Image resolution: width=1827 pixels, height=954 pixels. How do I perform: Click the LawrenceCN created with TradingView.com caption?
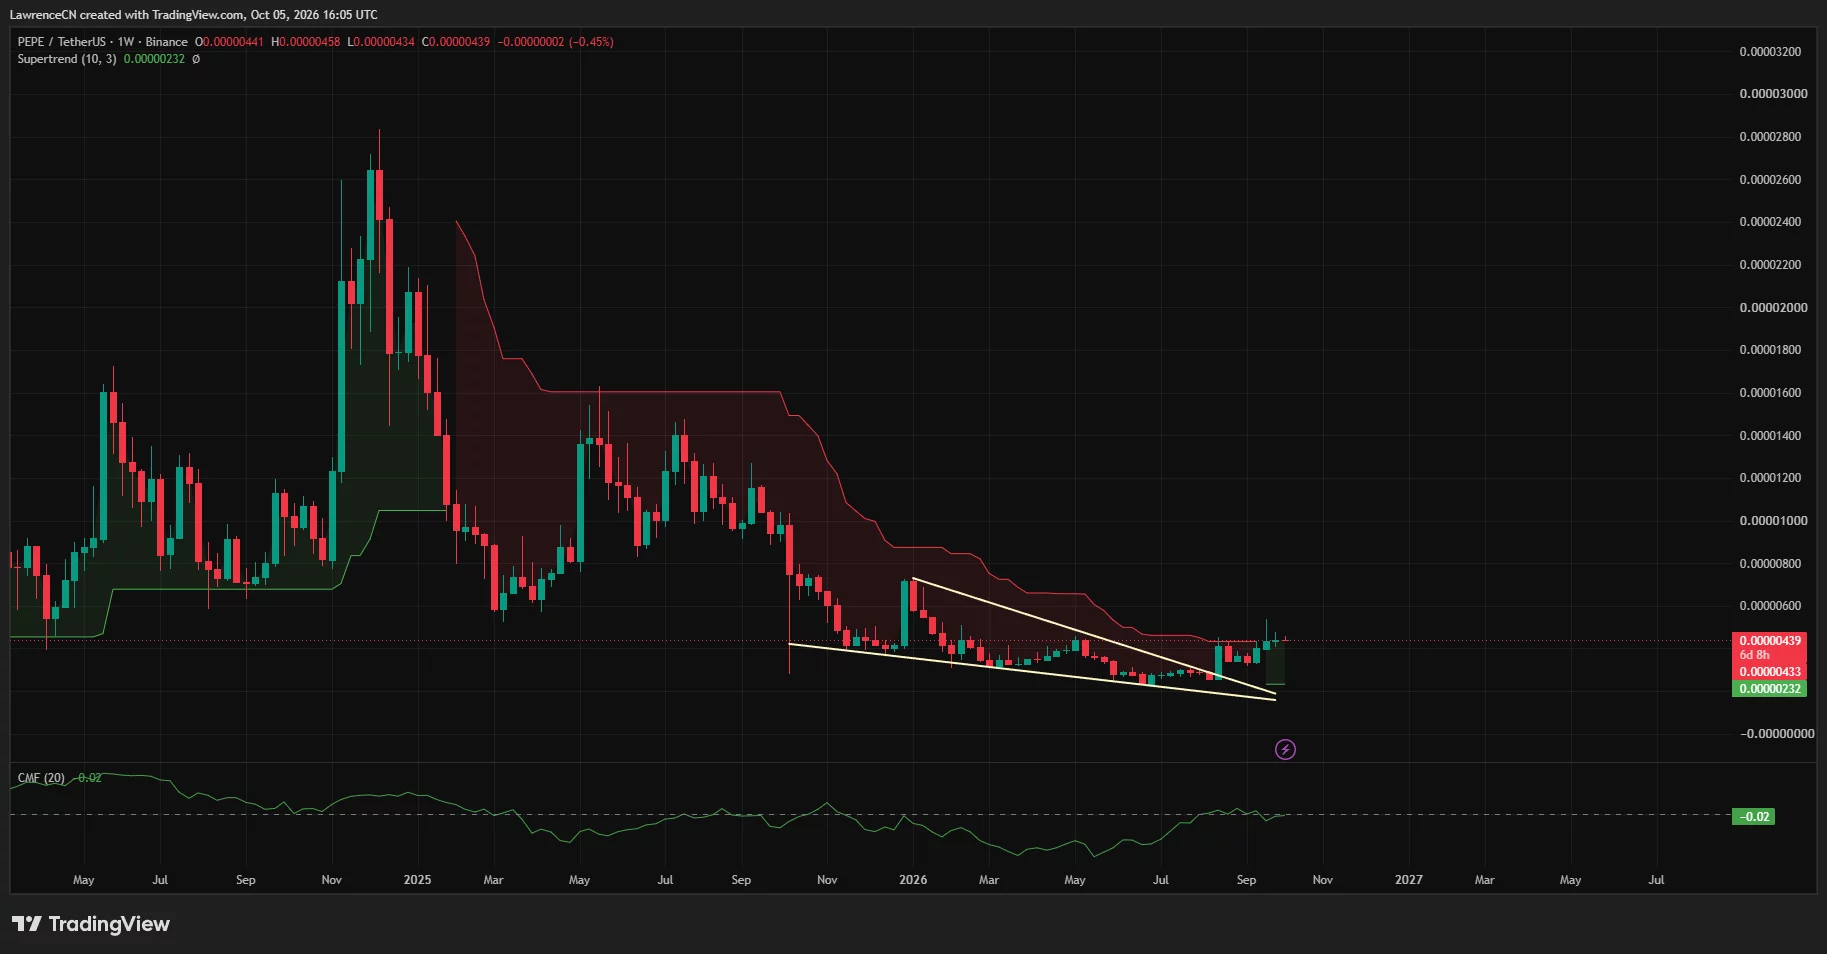click(x=193, y=15)
